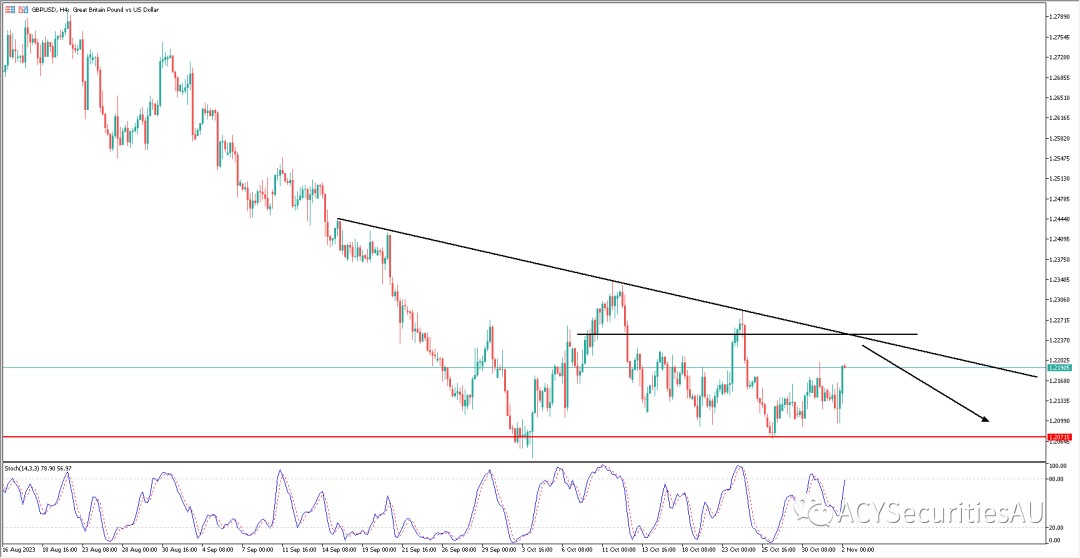1080x558 pixels.
Task: Select the short black horizontal resistance line
Action: click(x=747, y=334)
